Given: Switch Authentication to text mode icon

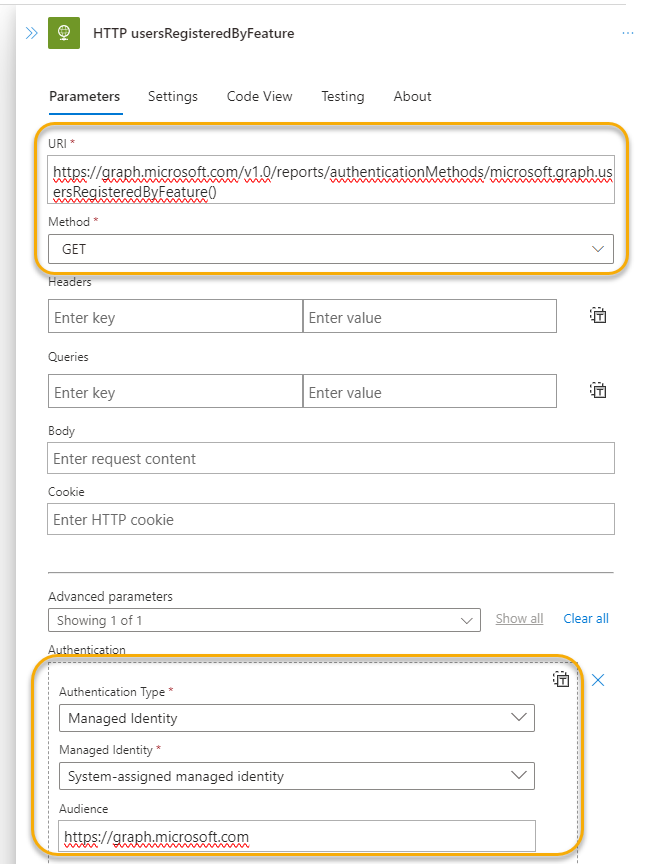Looking at the screenshot, I should pyautogui.click(x=561, y=679).
